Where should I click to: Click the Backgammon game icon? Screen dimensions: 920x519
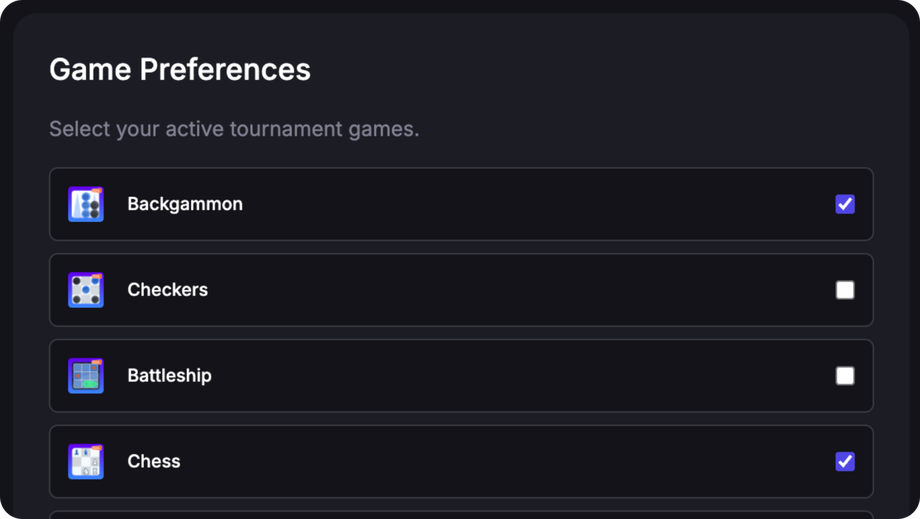86,204
